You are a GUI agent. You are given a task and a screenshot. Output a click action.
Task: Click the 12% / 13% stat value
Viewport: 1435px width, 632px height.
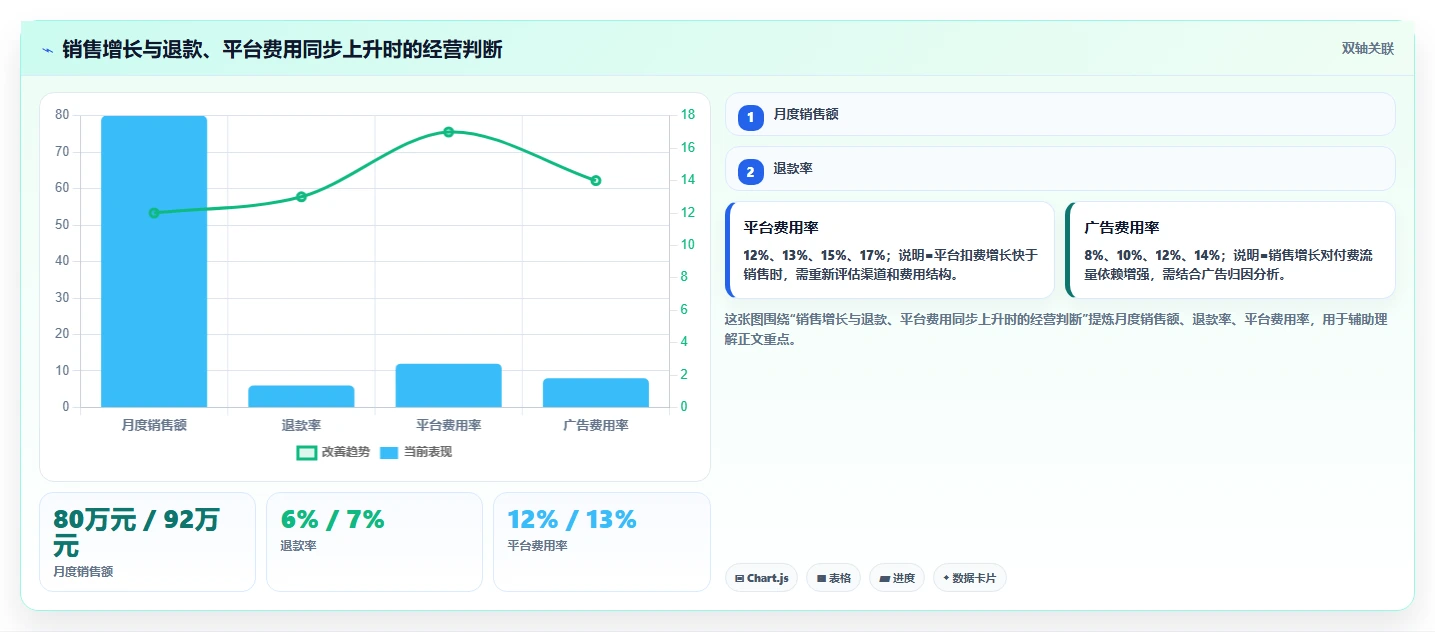572,520
